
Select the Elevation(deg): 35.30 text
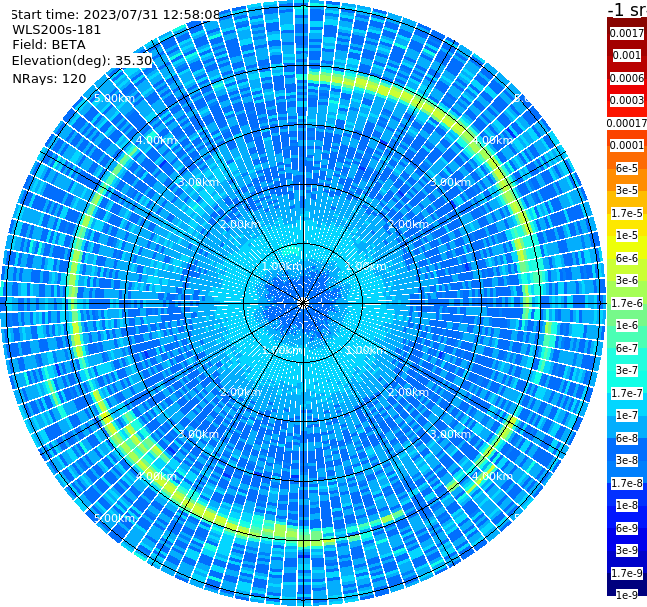click(82, 61)
